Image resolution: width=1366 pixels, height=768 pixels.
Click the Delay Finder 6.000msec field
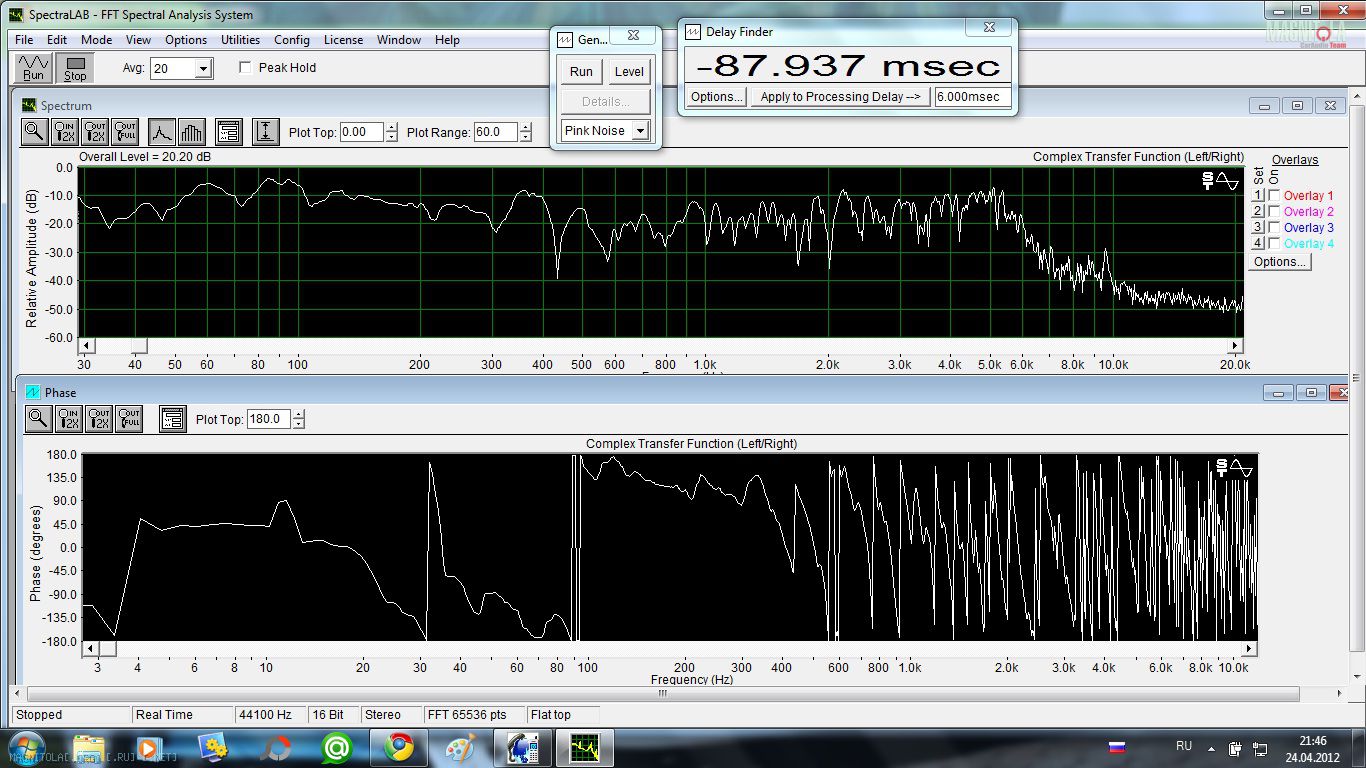pos(972,97)
